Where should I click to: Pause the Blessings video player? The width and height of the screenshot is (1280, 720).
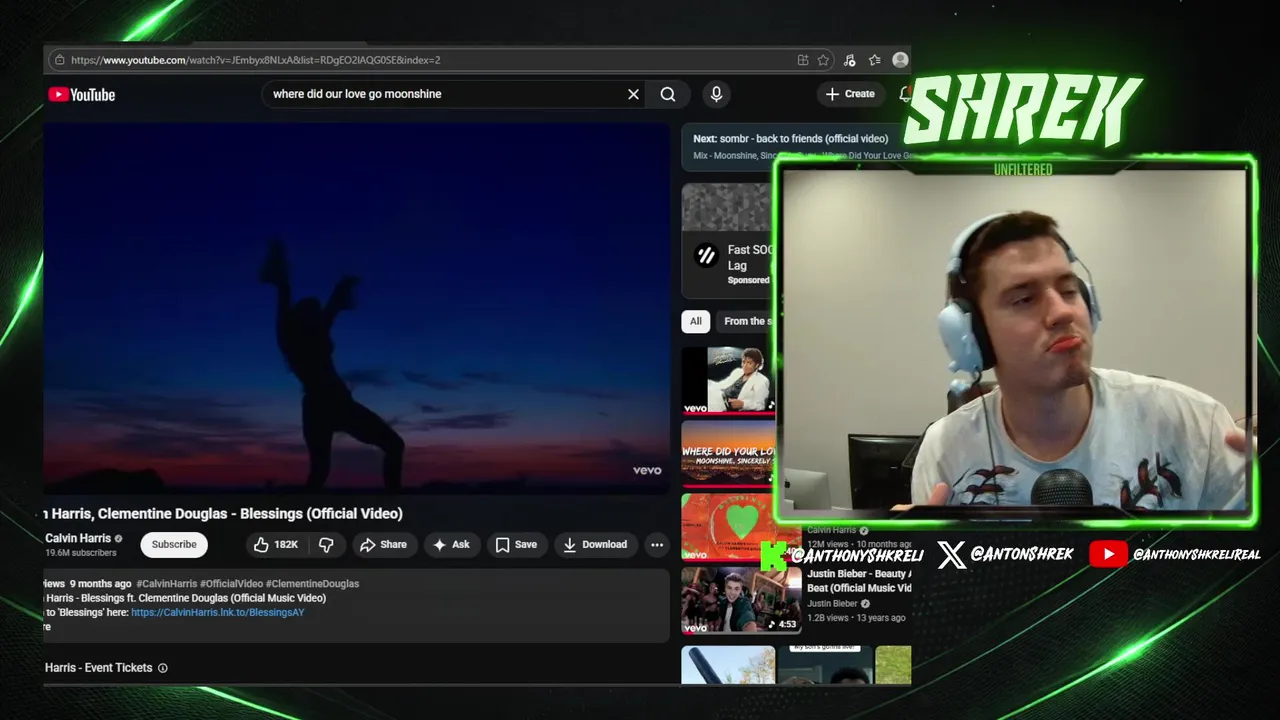[x=356, y=307]
